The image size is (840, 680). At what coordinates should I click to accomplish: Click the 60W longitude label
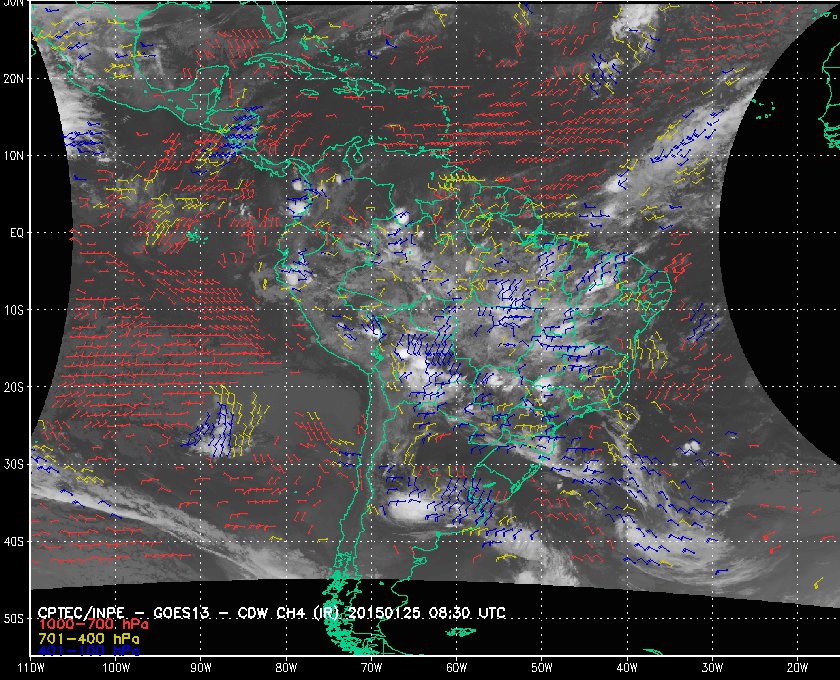pos(456,668)
